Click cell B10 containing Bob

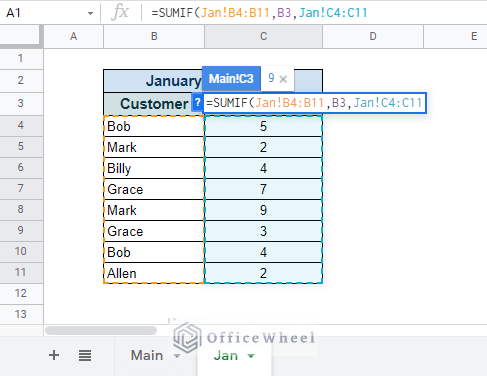point(154,252)
